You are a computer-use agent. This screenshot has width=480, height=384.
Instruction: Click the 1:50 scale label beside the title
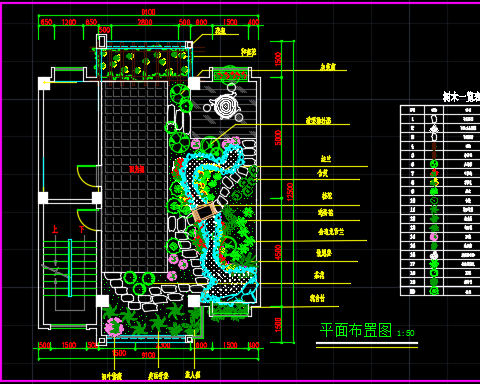[406, 333]
